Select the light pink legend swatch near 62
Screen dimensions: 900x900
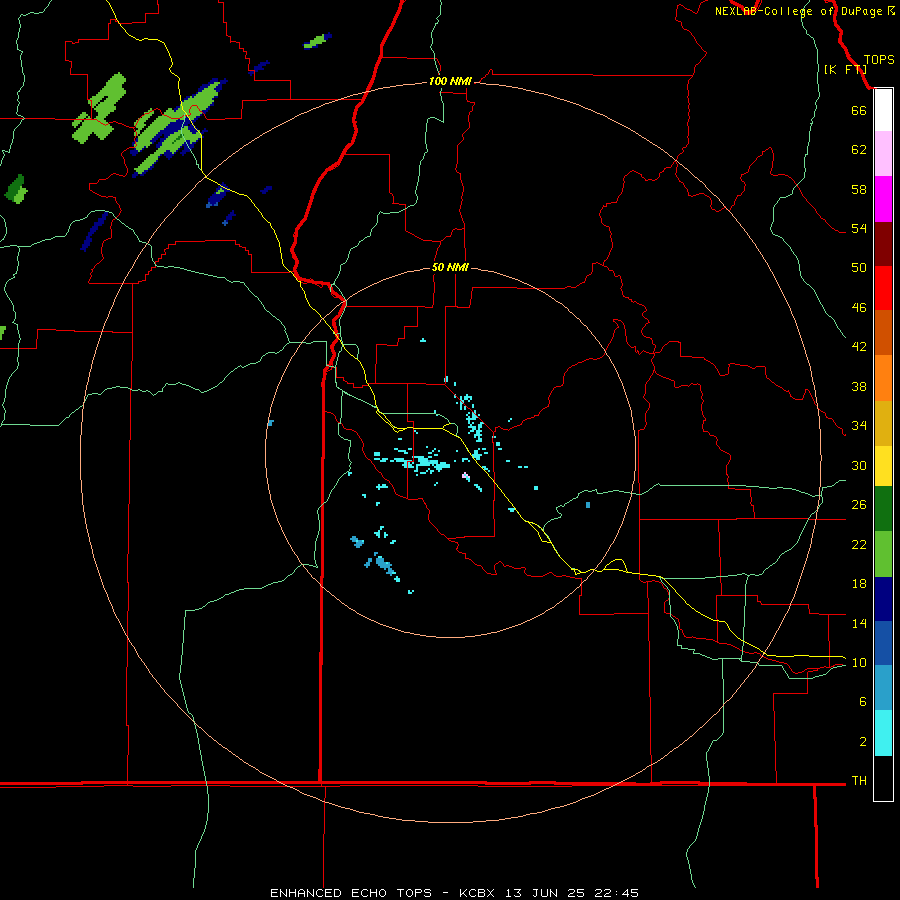(x=883, y=153)
